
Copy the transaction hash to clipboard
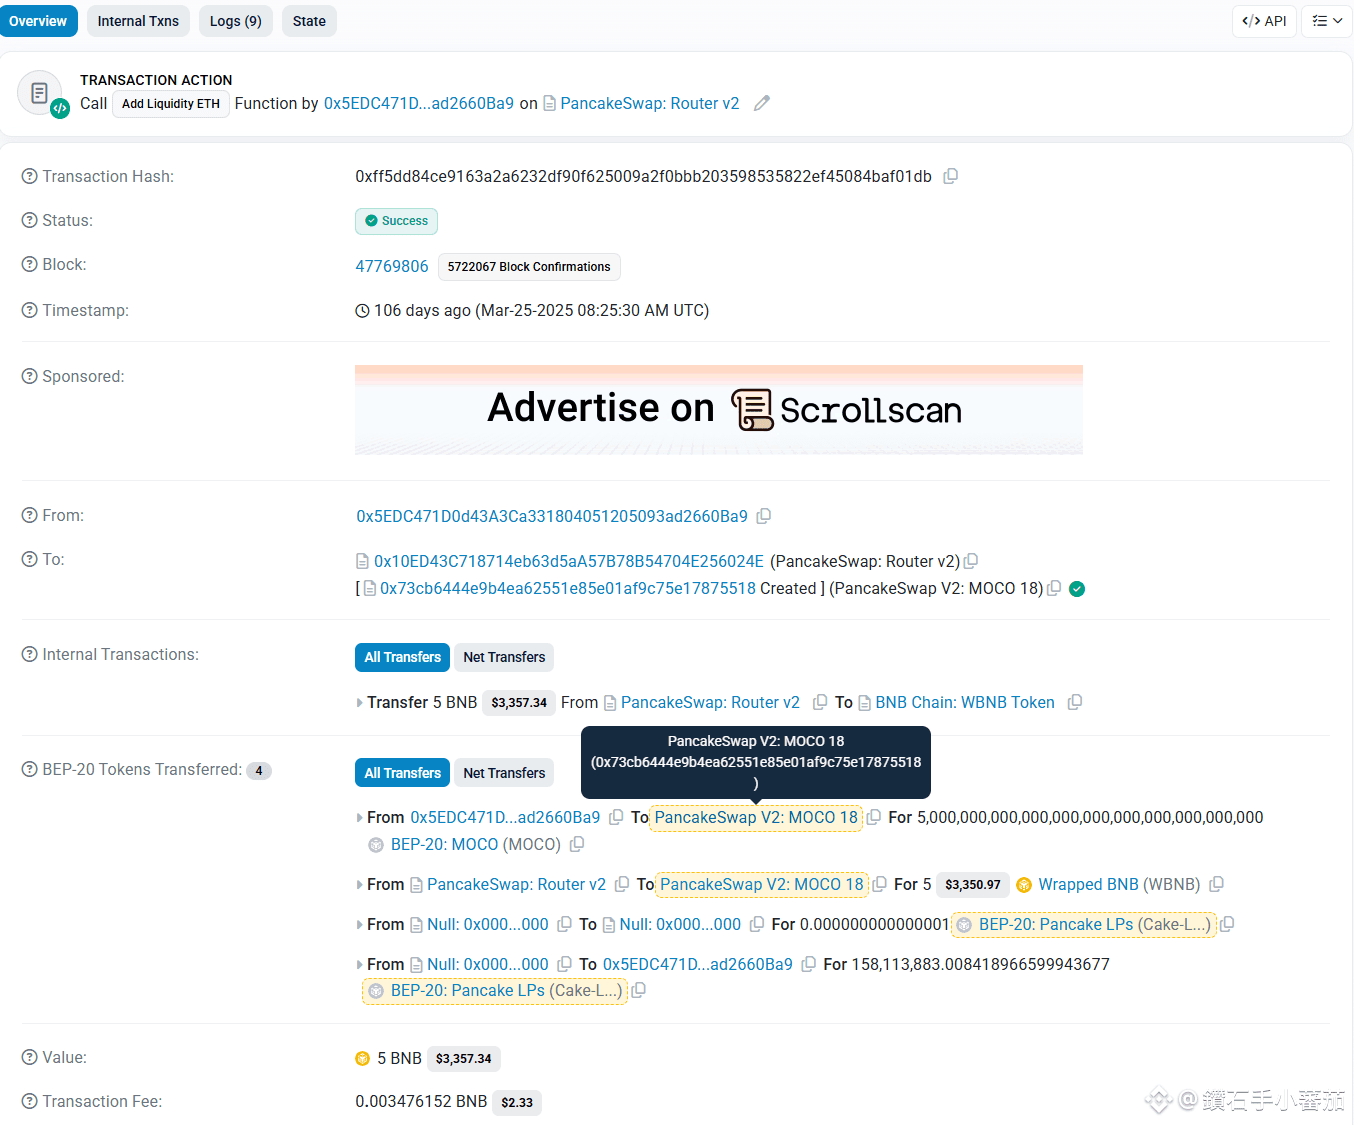tap(951, 176)
